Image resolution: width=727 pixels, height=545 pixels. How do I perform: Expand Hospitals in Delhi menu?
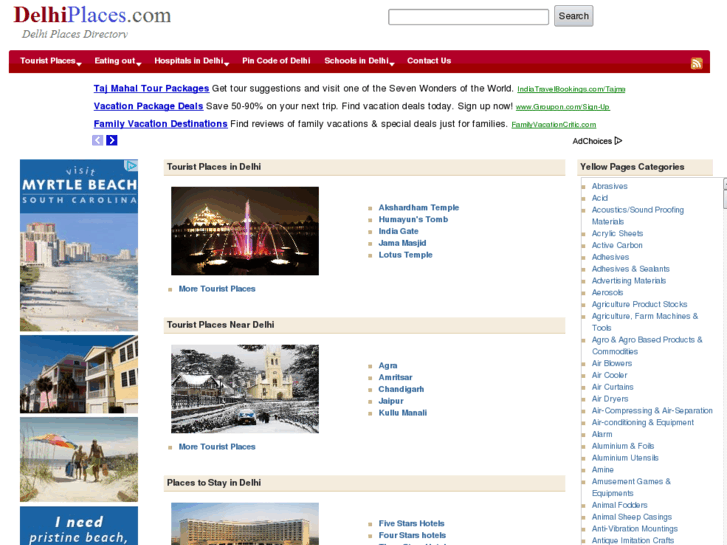[x=191, y=61]
